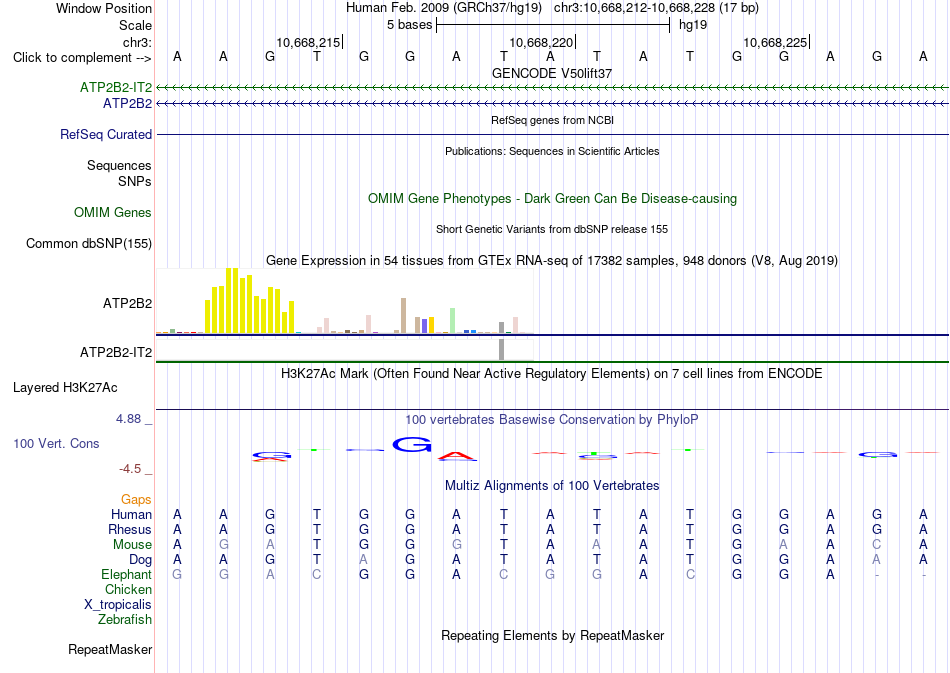Open Multiz Alignments of 100 Vertebrates title

coord(552,486)
